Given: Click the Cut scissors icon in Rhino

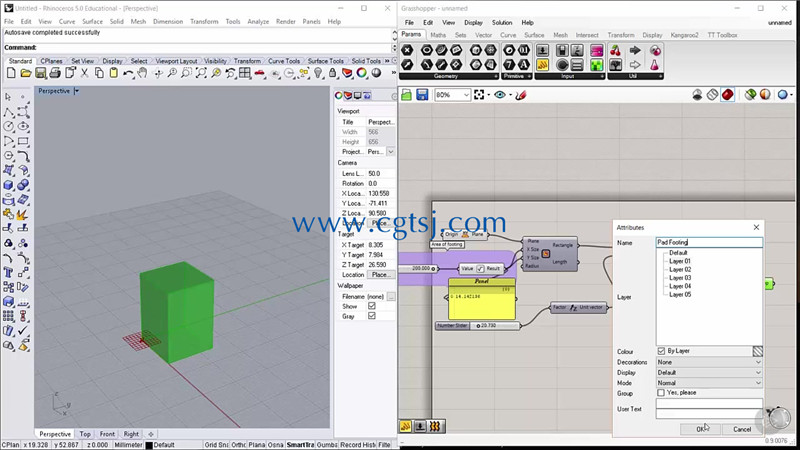Looking at the screenshot, I should click(x=84, y=73).
